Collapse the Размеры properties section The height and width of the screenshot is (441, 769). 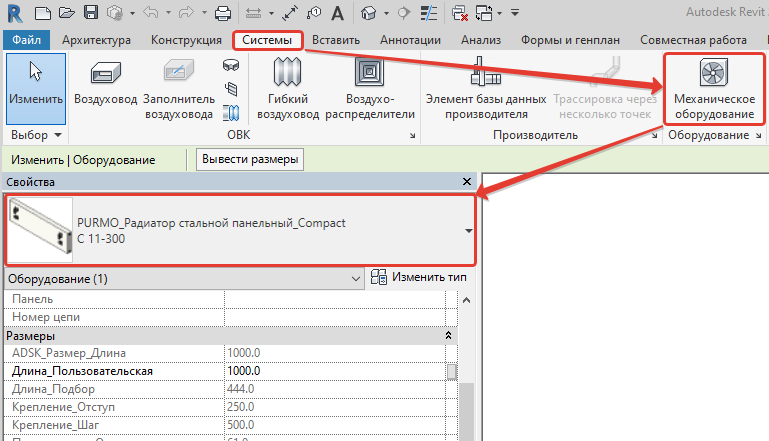coord(448,336)
